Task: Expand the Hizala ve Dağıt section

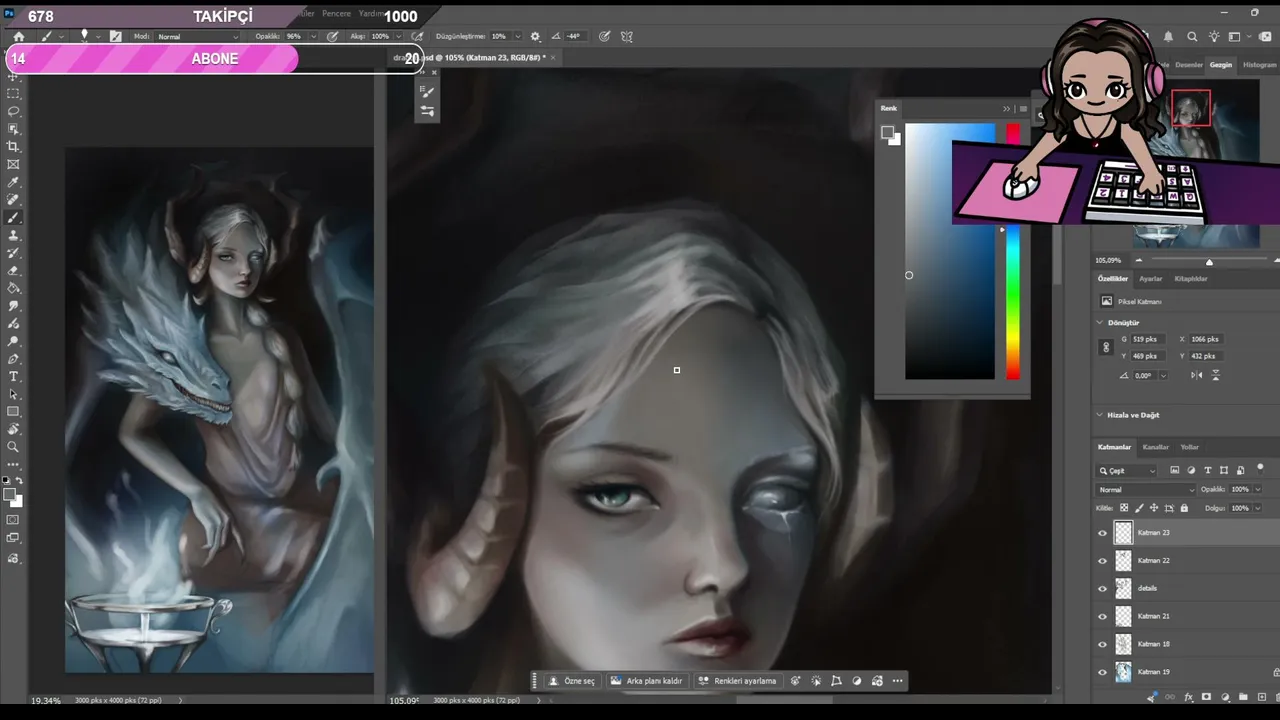Action: point(1100,415)
